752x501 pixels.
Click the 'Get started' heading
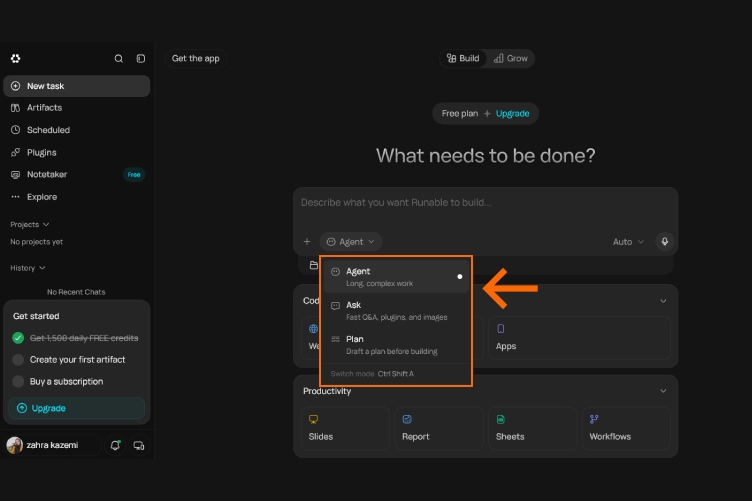tap(36, 316)
